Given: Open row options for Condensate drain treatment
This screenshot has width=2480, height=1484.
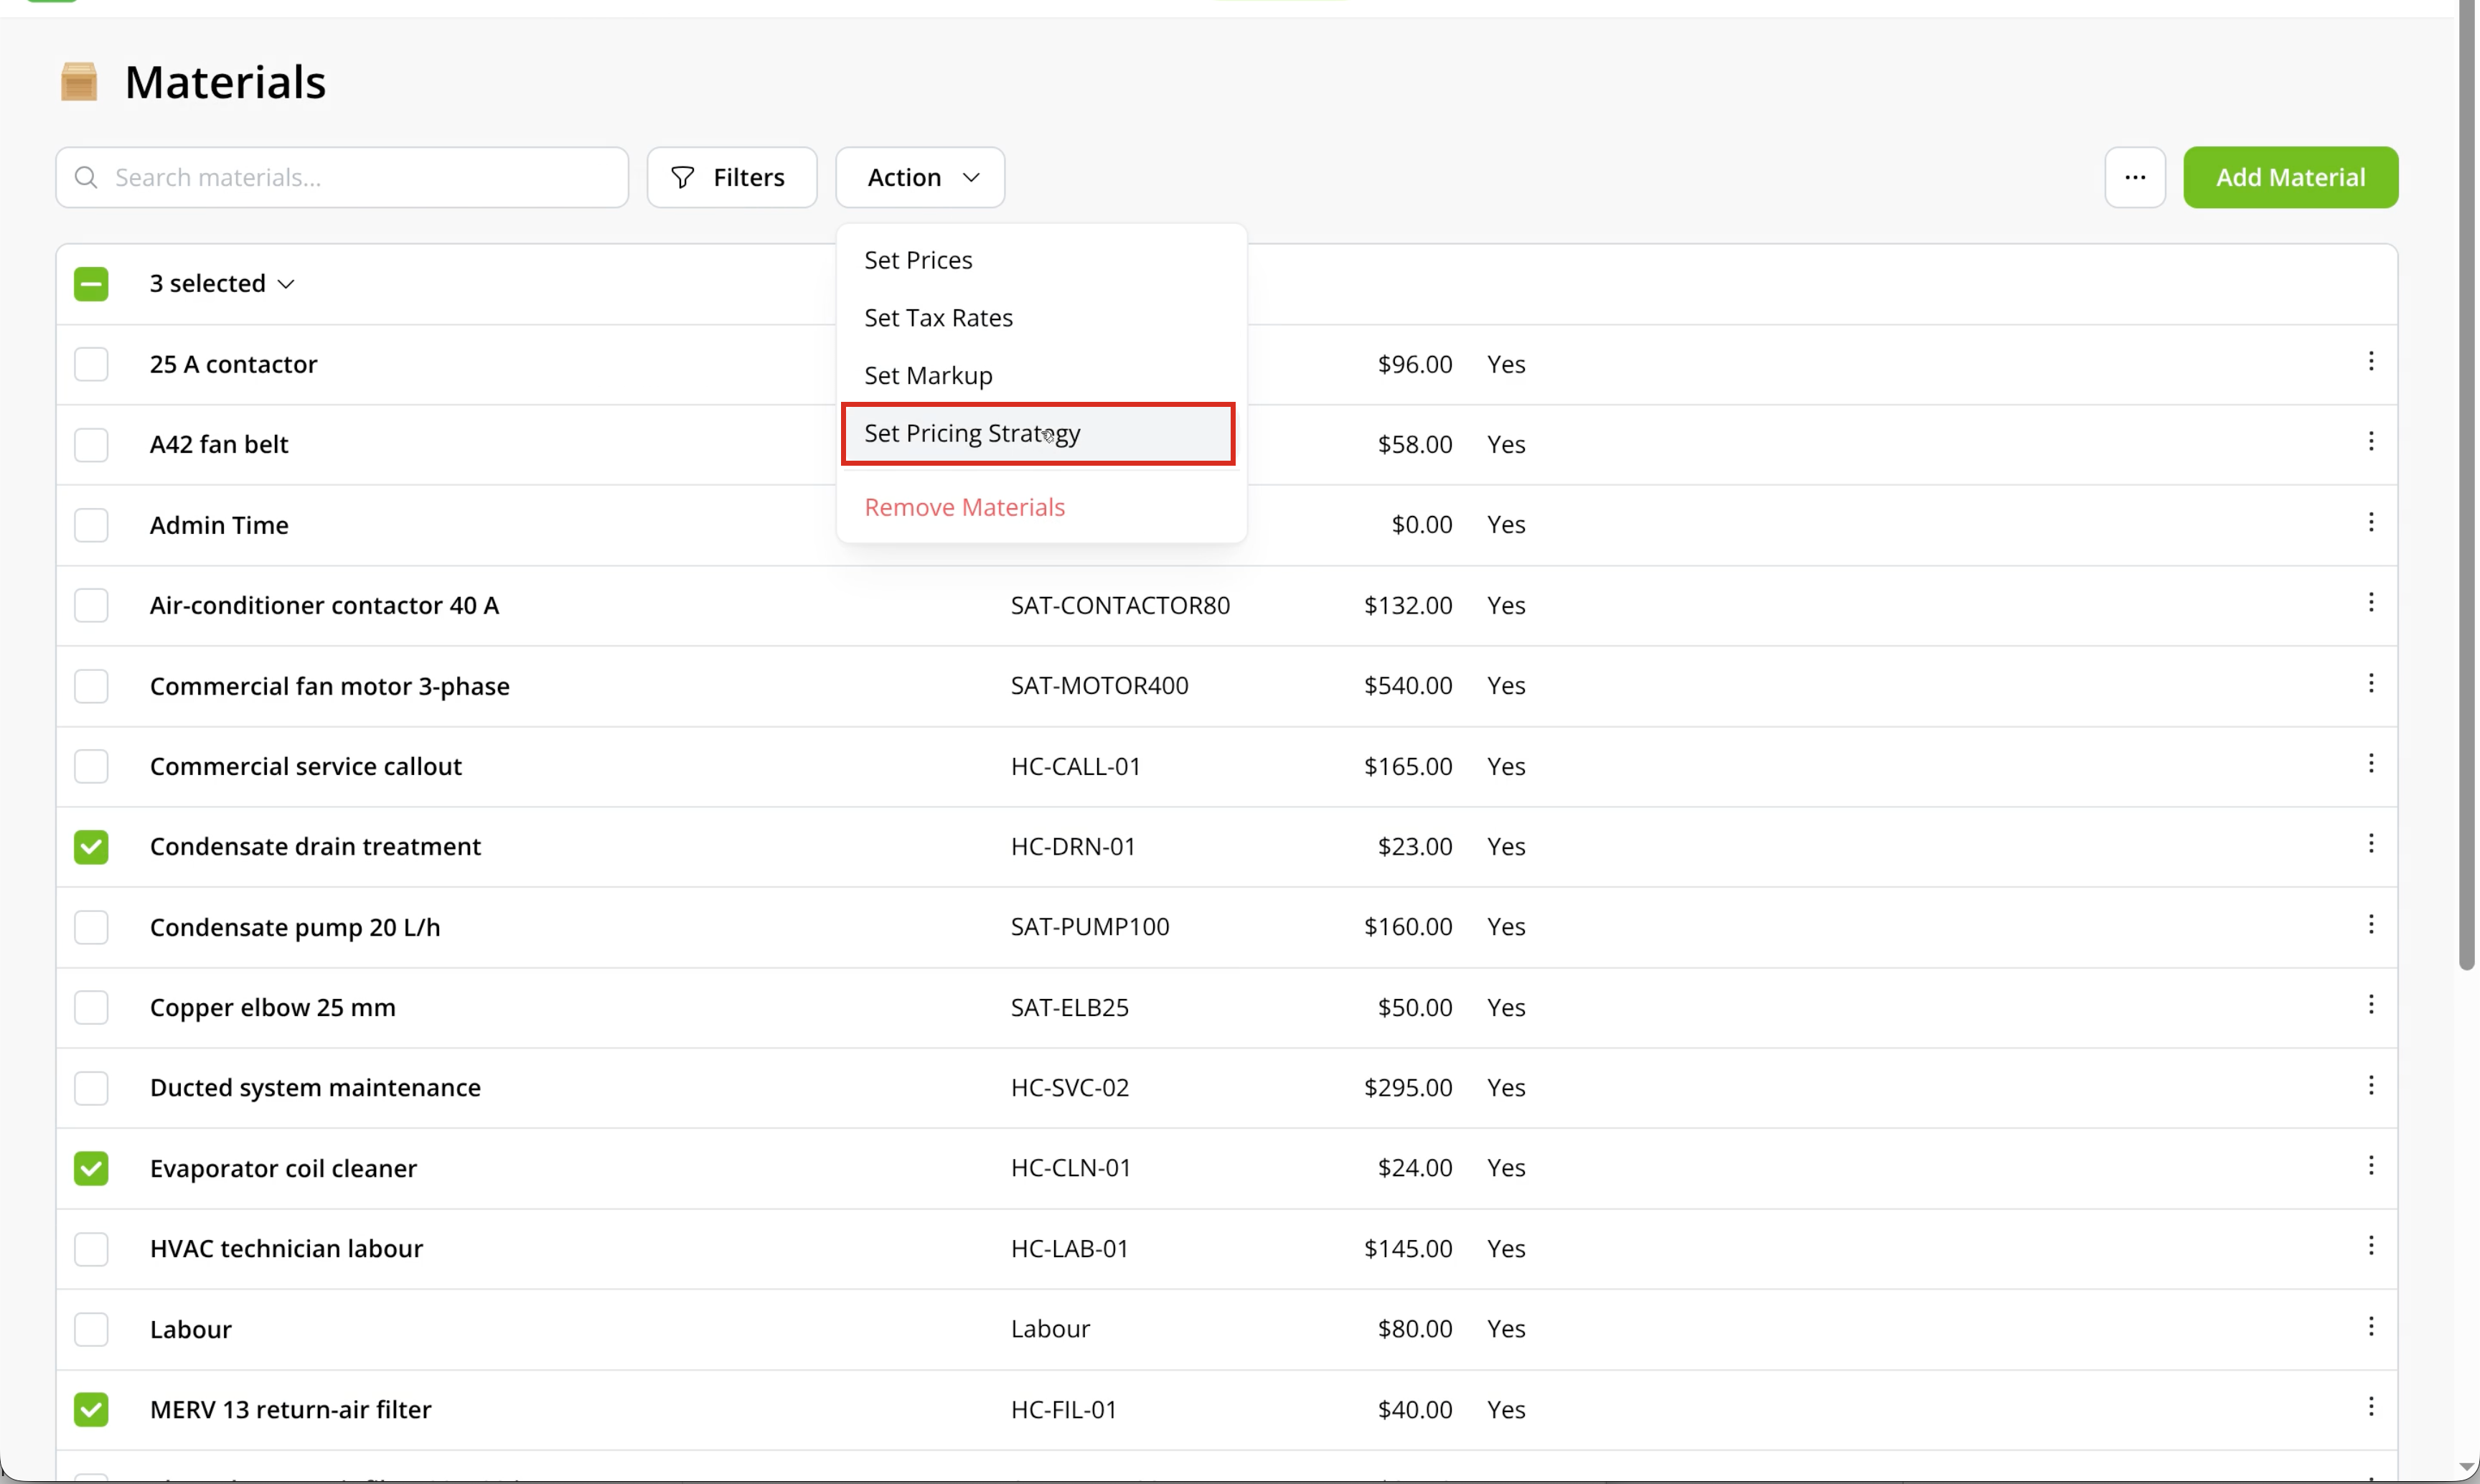Looking at the screenshot, I should click(x=2370, y=844).
